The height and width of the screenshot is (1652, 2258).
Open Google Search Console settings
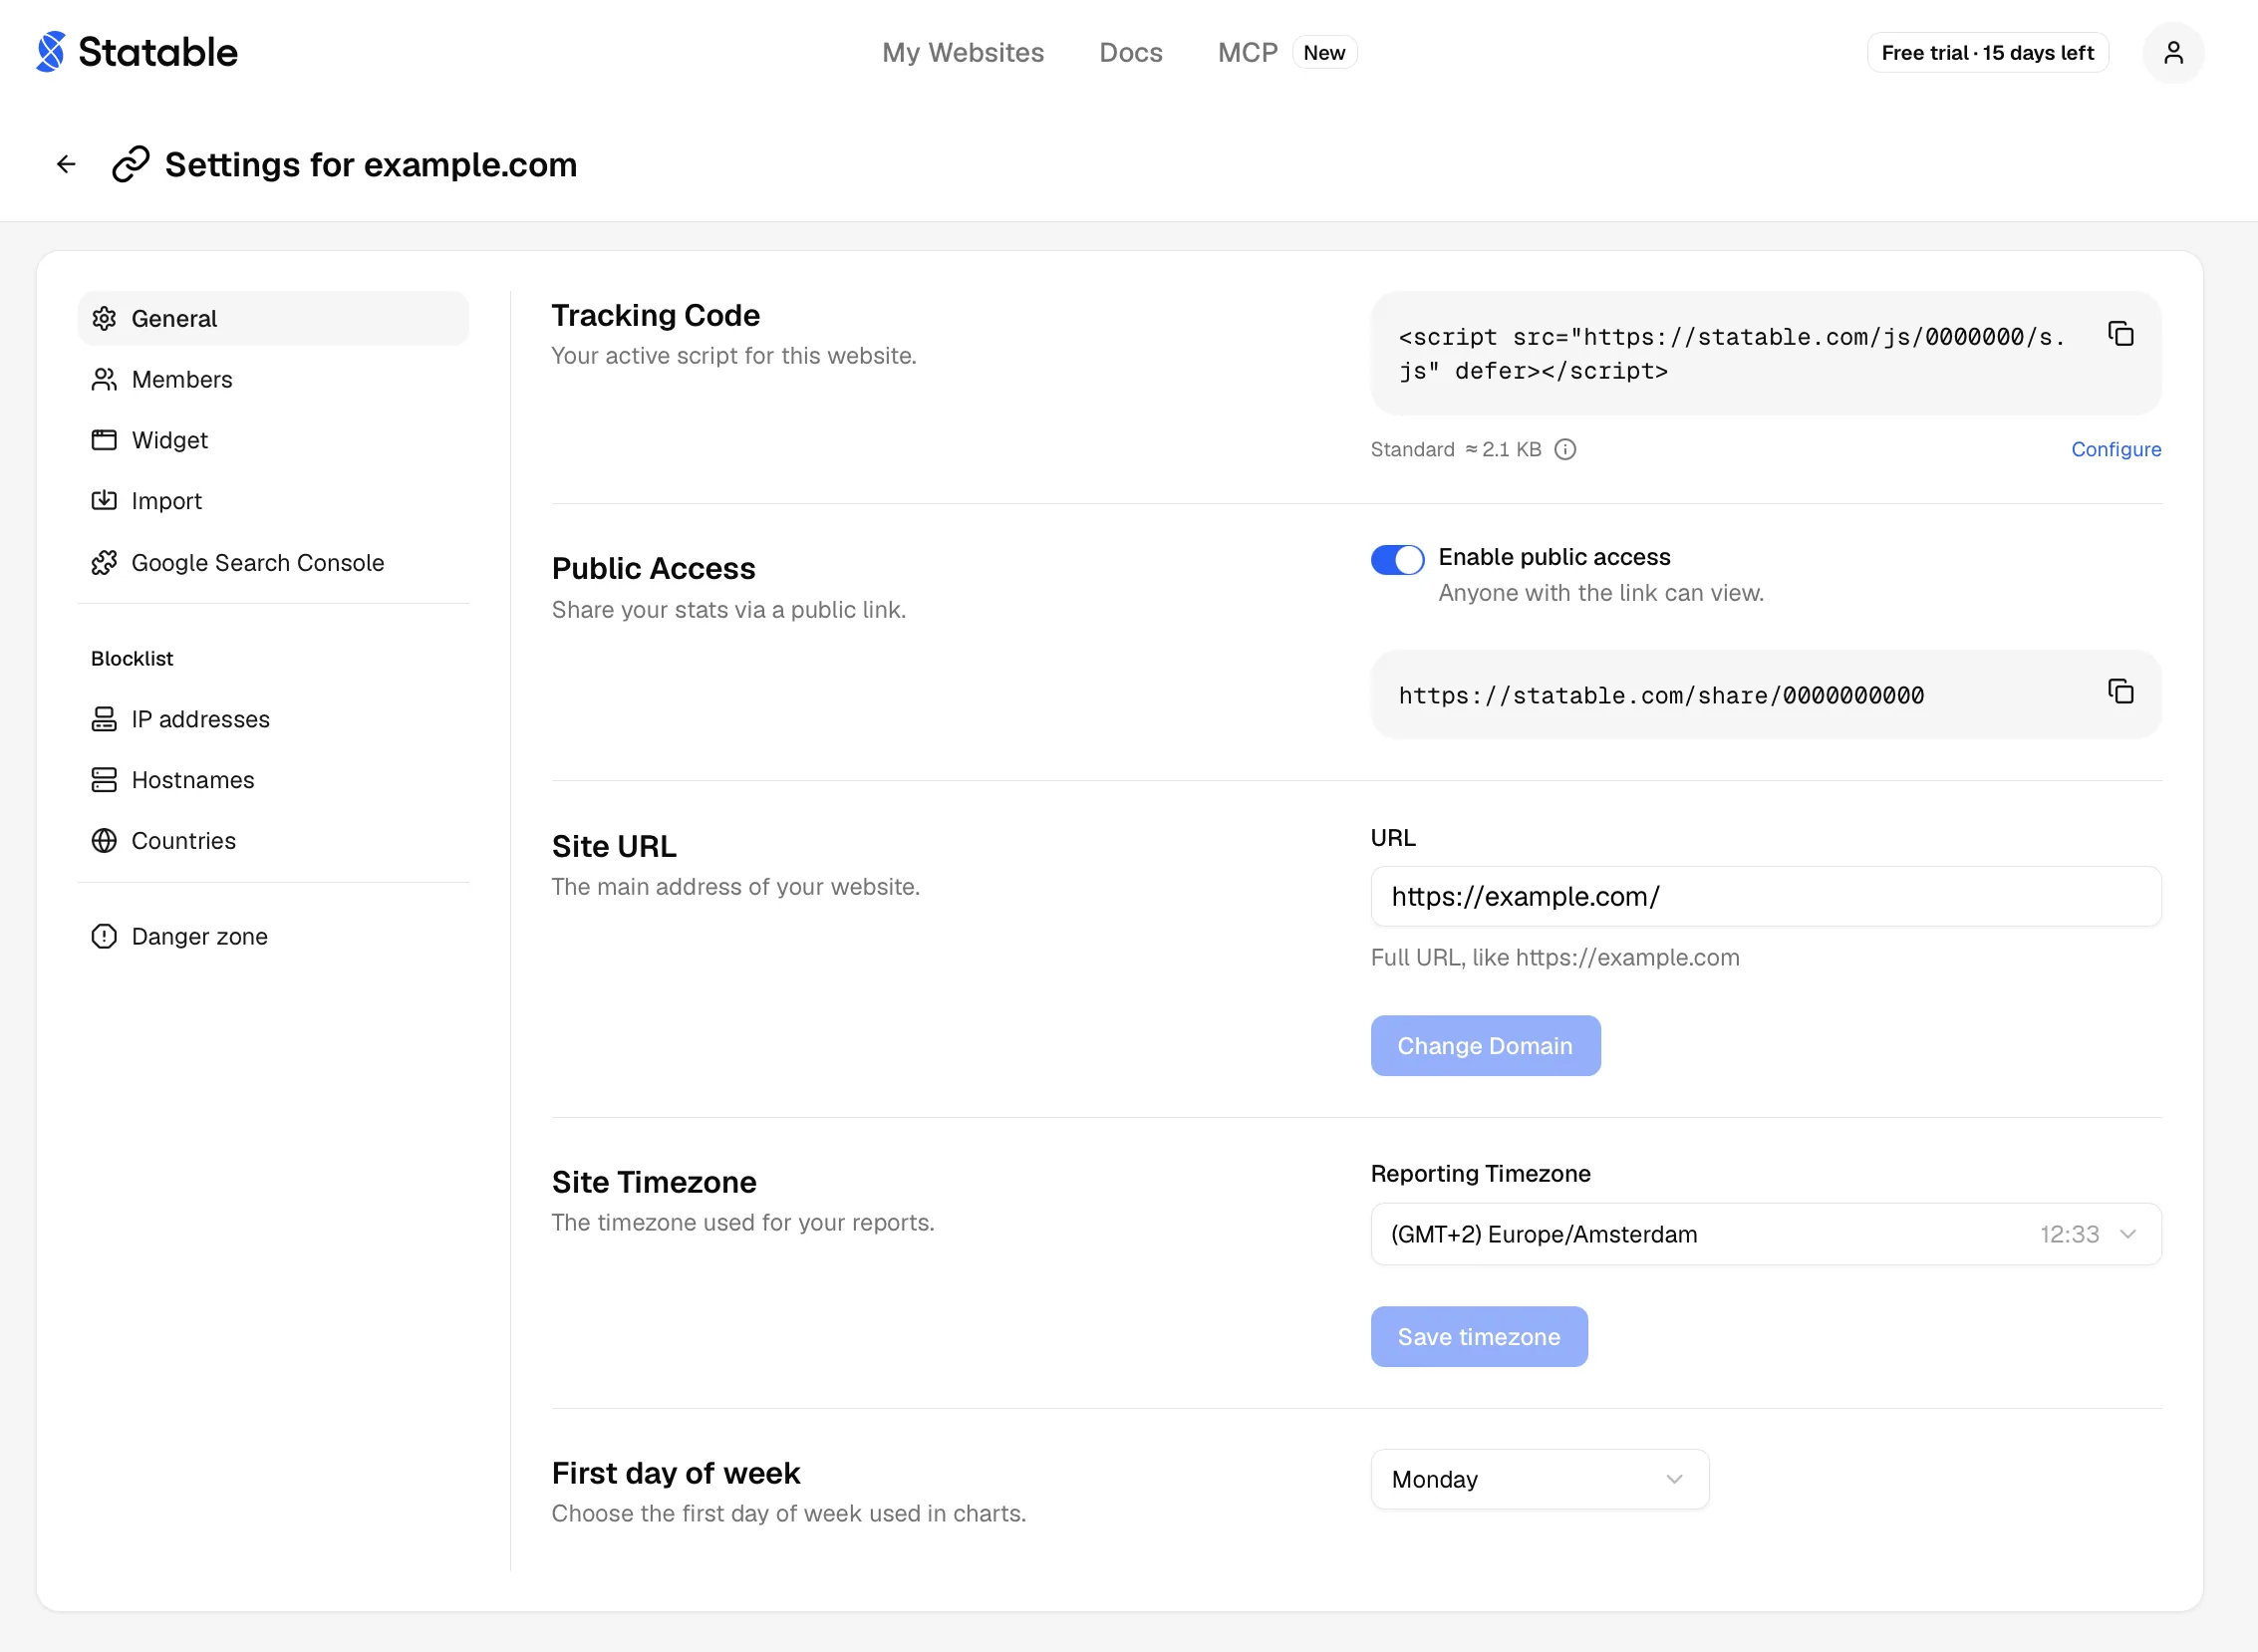pyautogui.click(x=273, y=563)
